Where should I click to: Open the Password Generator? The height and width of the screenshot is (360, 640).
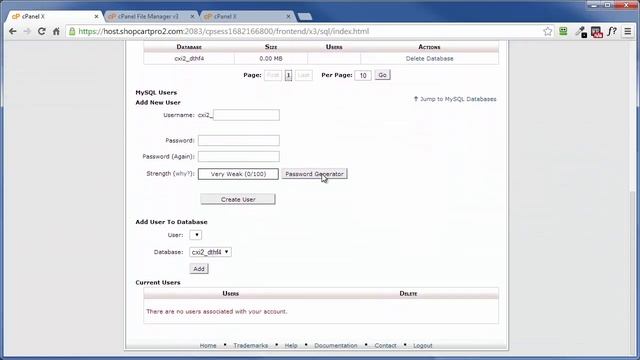[x=314, y=174]
